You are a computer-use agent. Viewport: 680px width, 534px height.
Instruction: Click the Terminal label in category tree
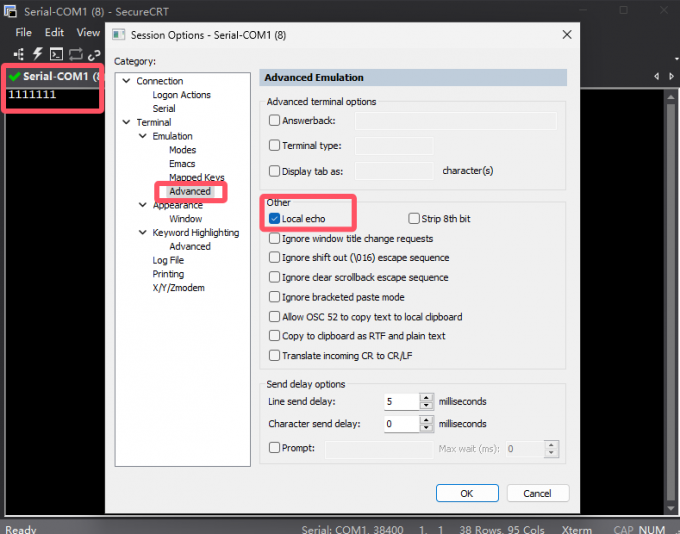coord(154,122)
